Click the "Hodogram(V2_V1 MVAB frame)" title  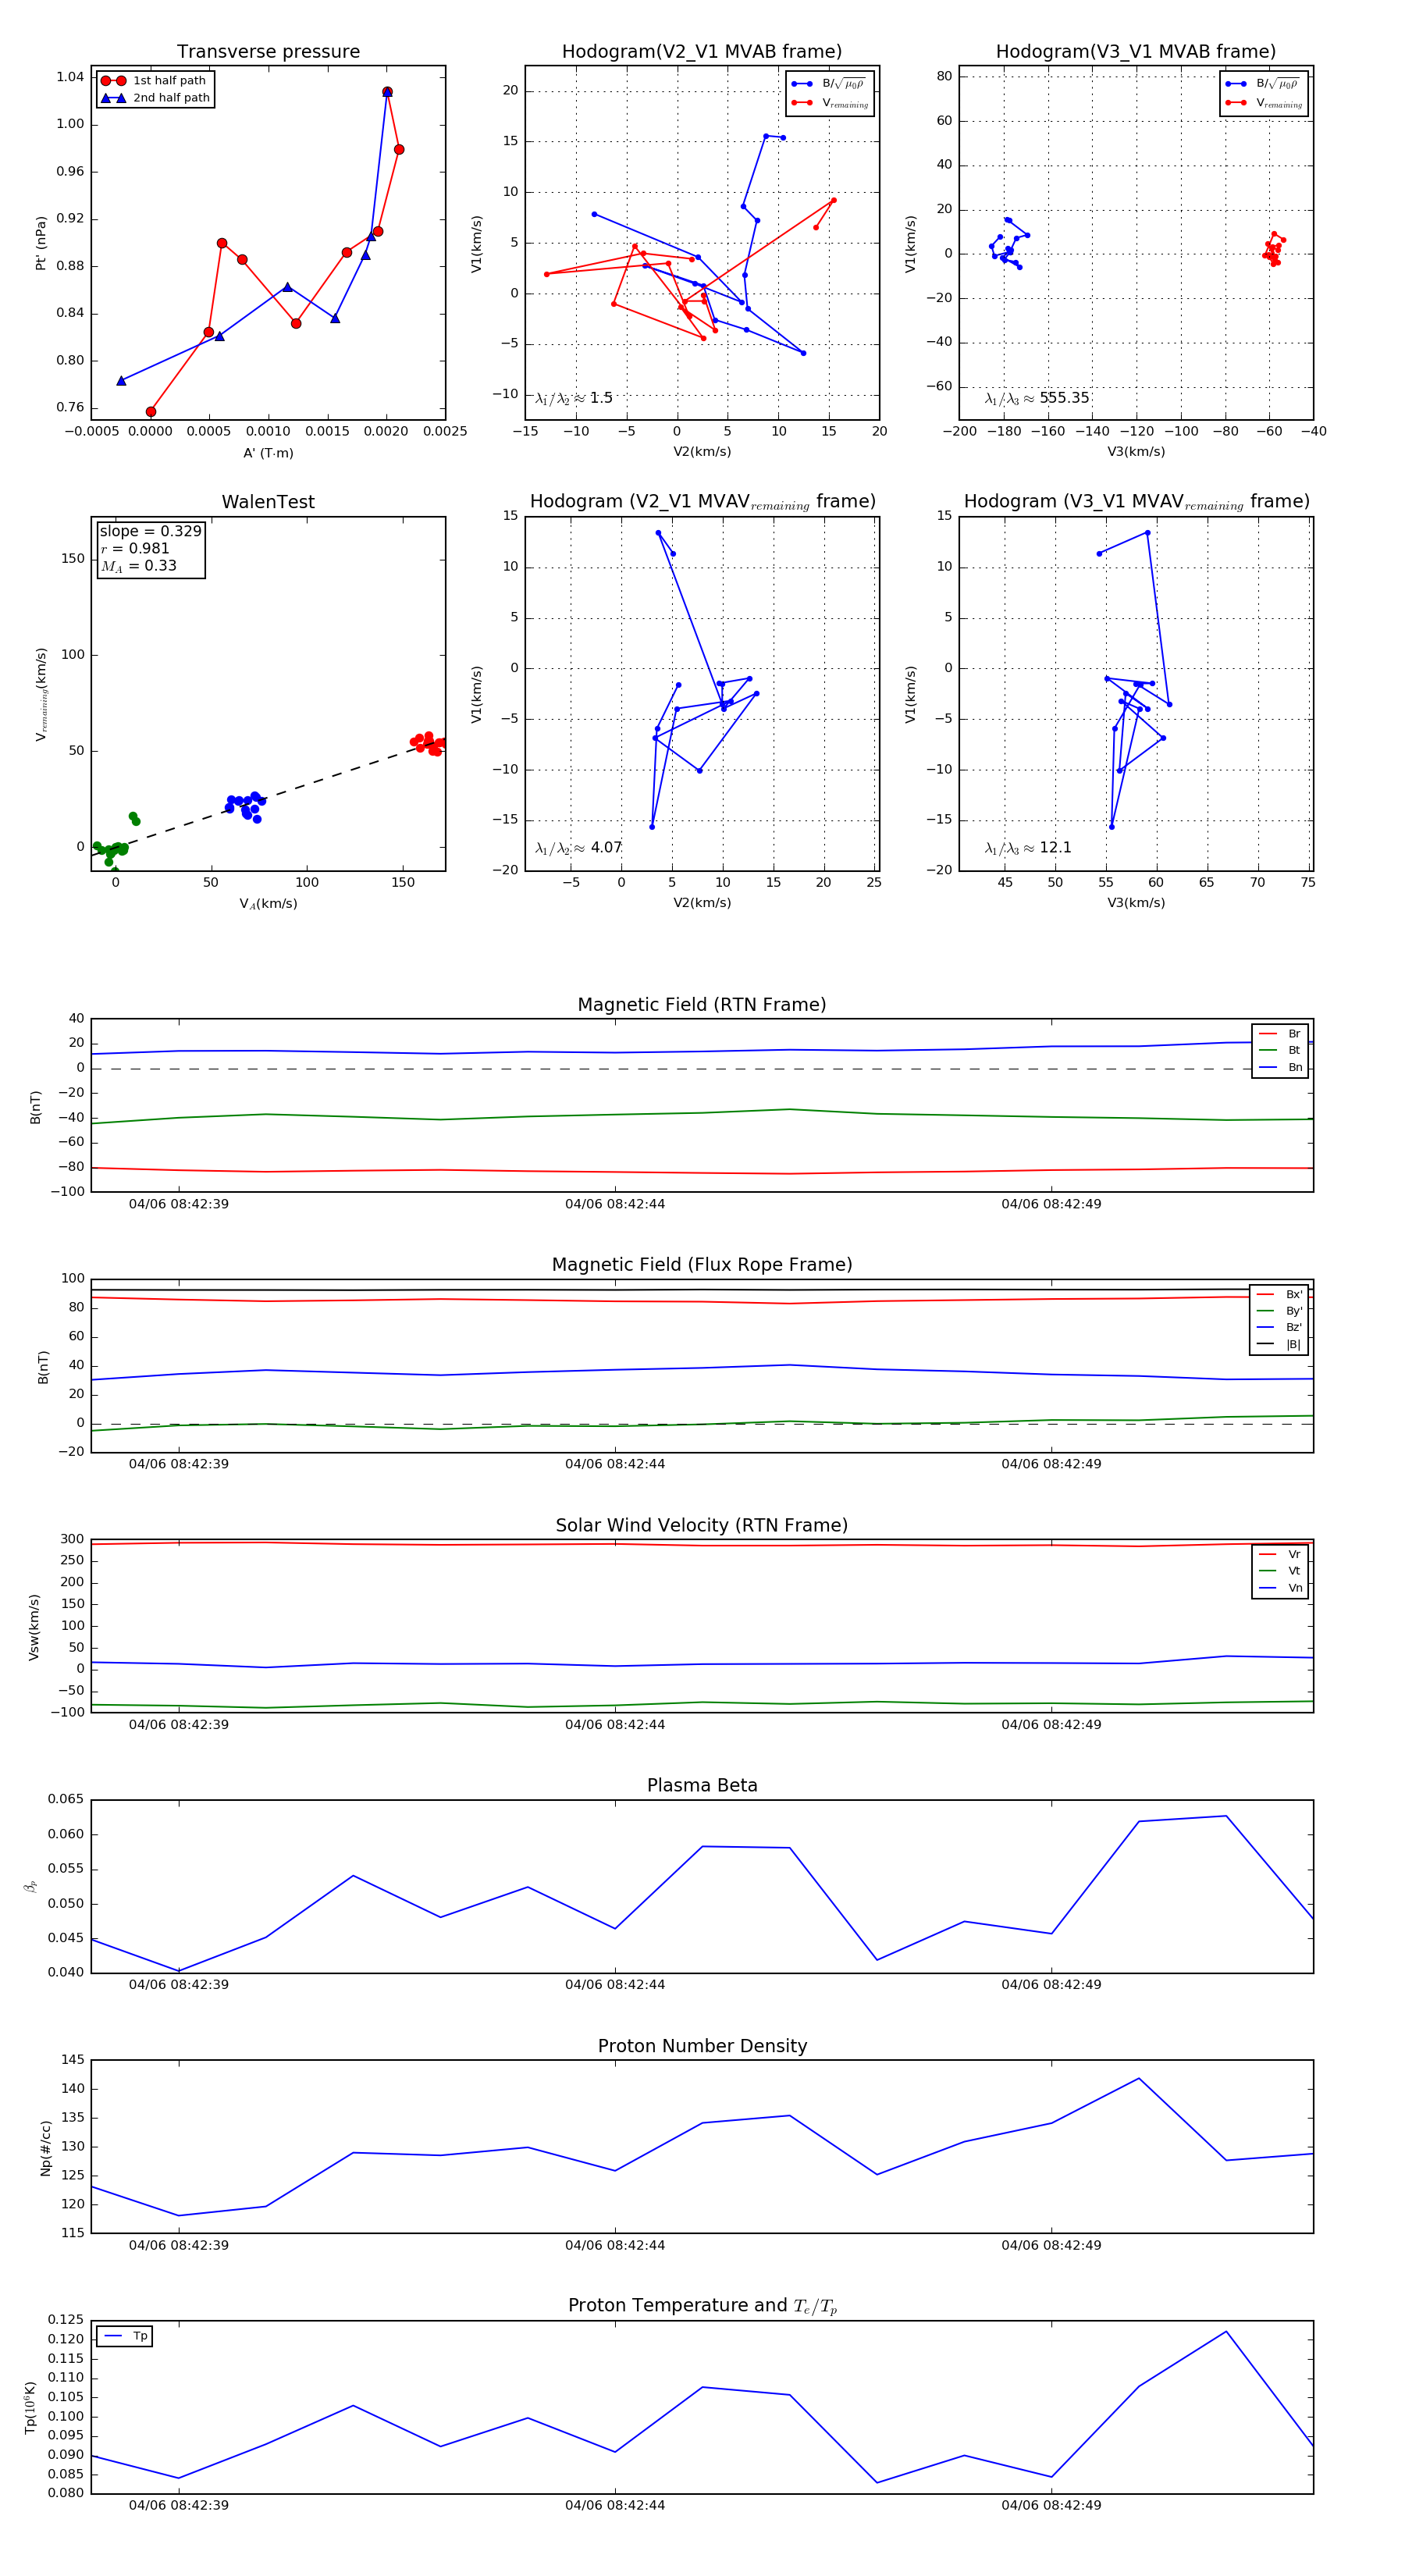(x=702, y=52)
